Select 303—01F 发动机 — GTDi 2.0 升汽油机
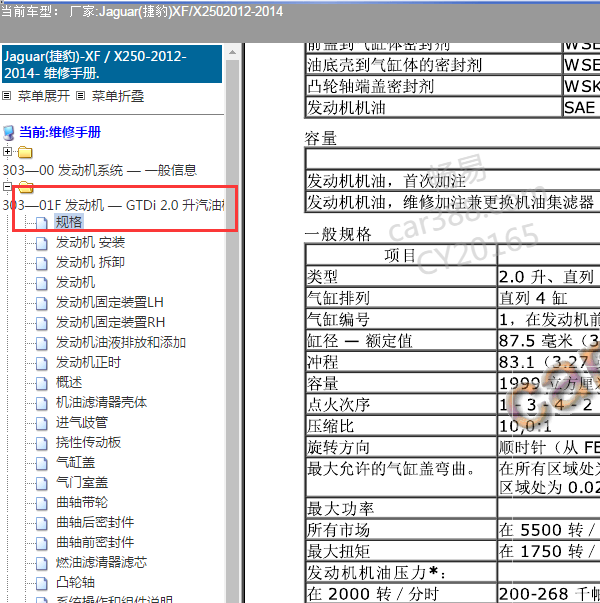Image resolution: width=600 pixels, height=603 pixels. (113, 205)
